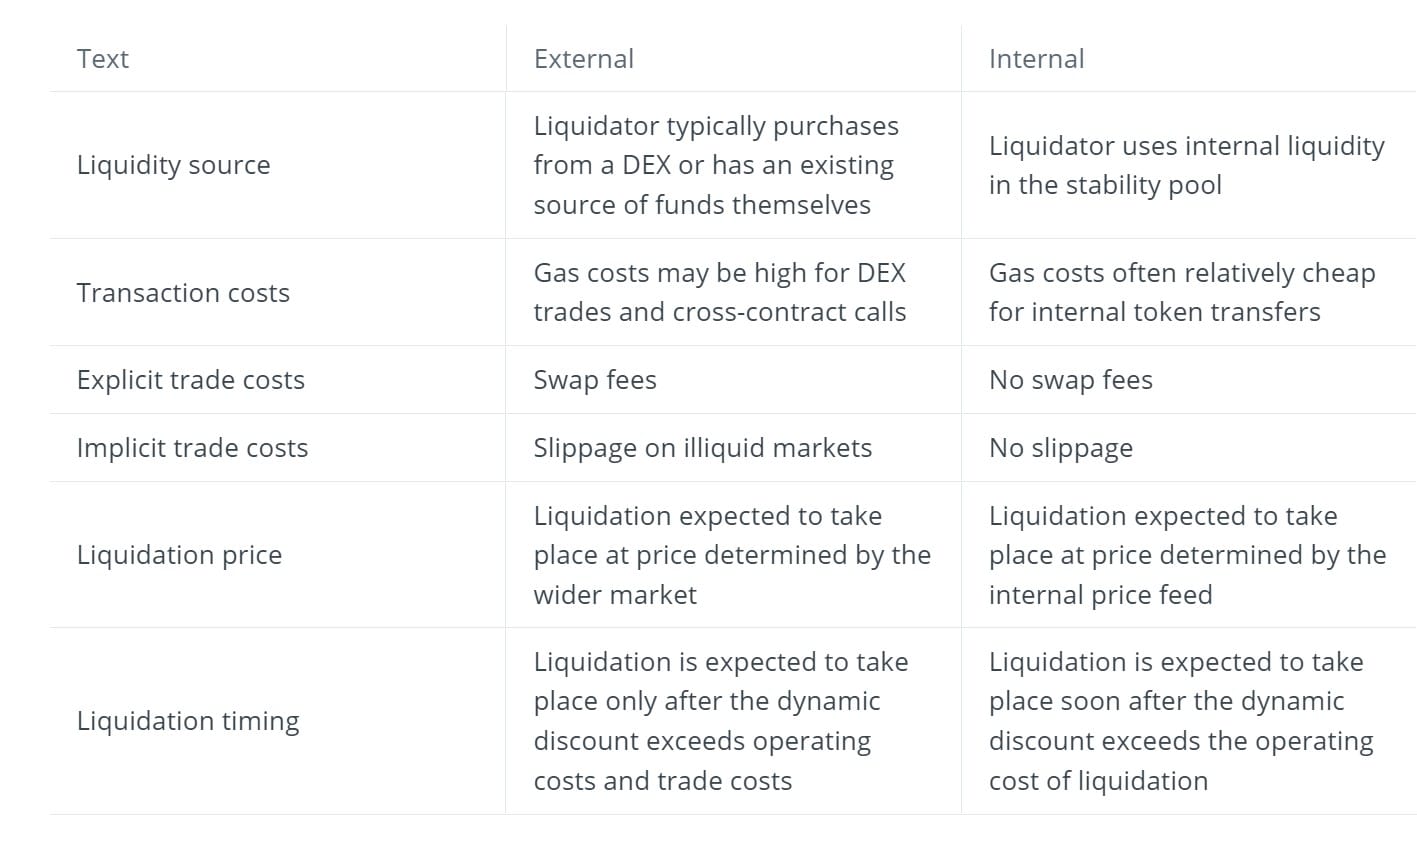1417x843 pixels.
Task: Select the 'Implicit trade costs' row label
Action: pos(192,448)
